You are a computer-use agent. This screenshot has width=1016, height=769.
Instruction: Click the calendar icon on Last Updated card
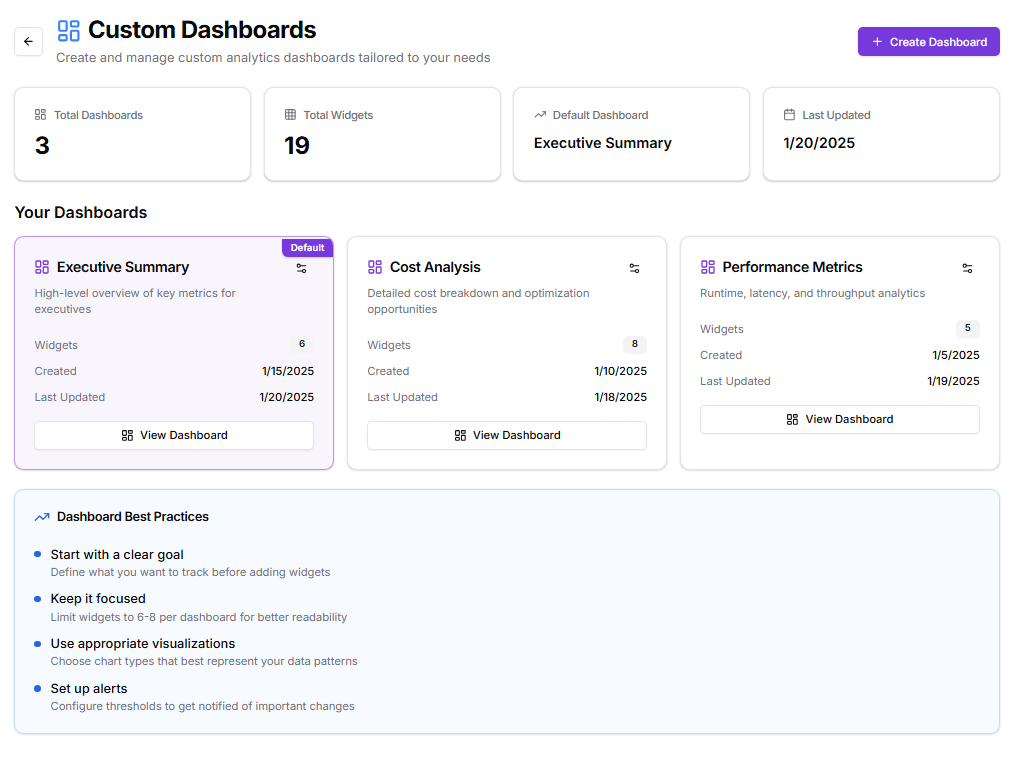[789, 114]
